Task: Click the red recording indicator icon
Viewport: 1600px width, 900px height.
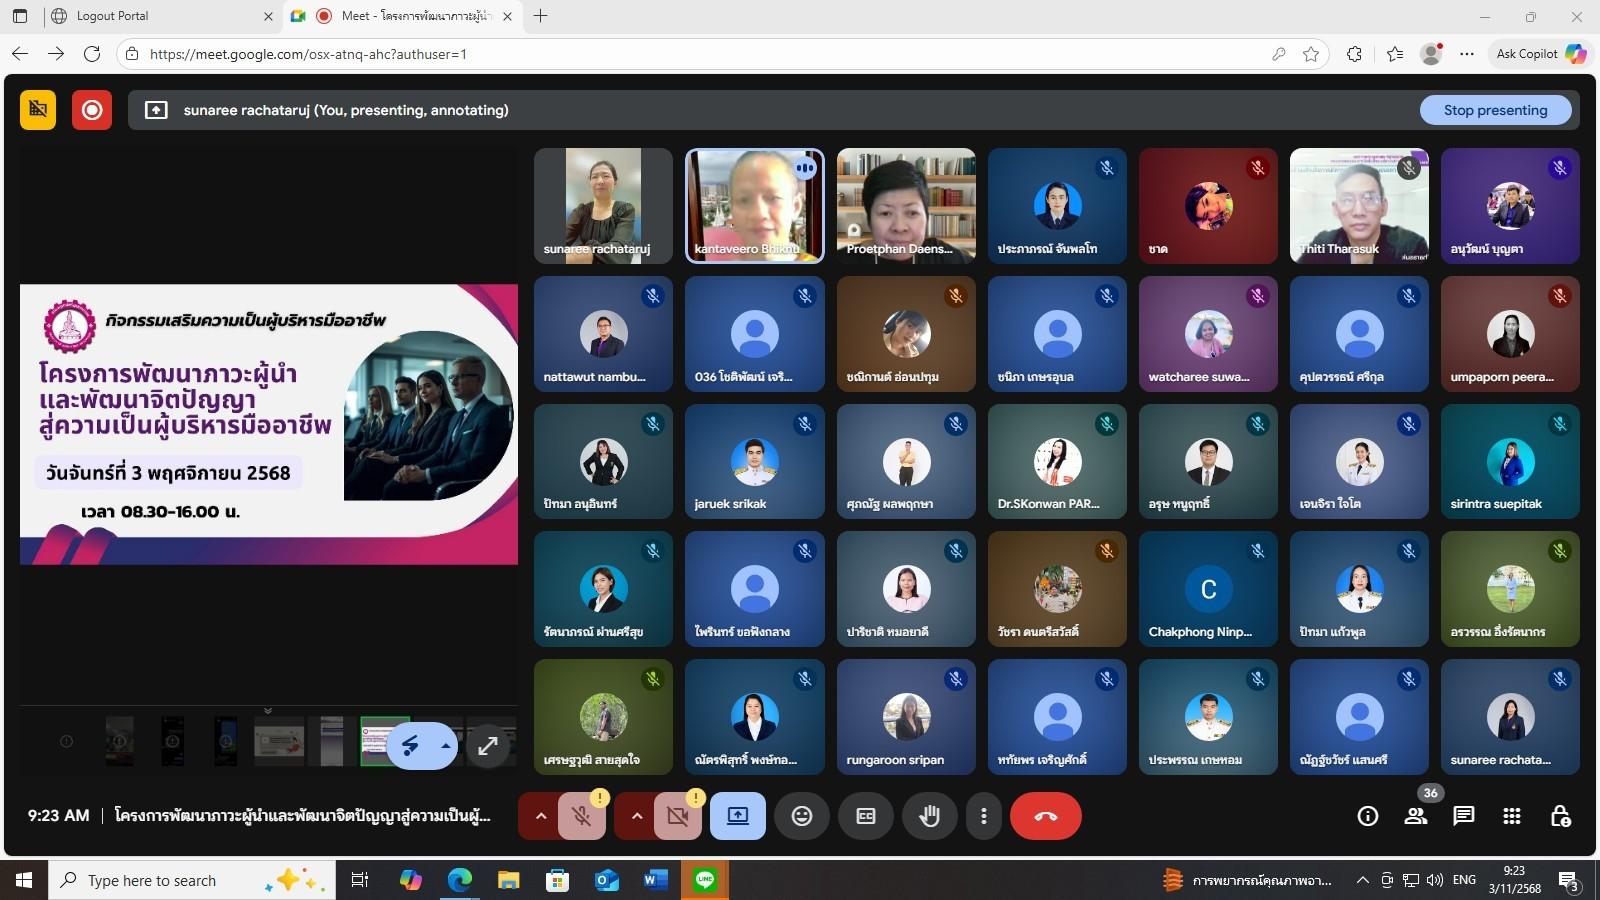Action: coord(91,110)
